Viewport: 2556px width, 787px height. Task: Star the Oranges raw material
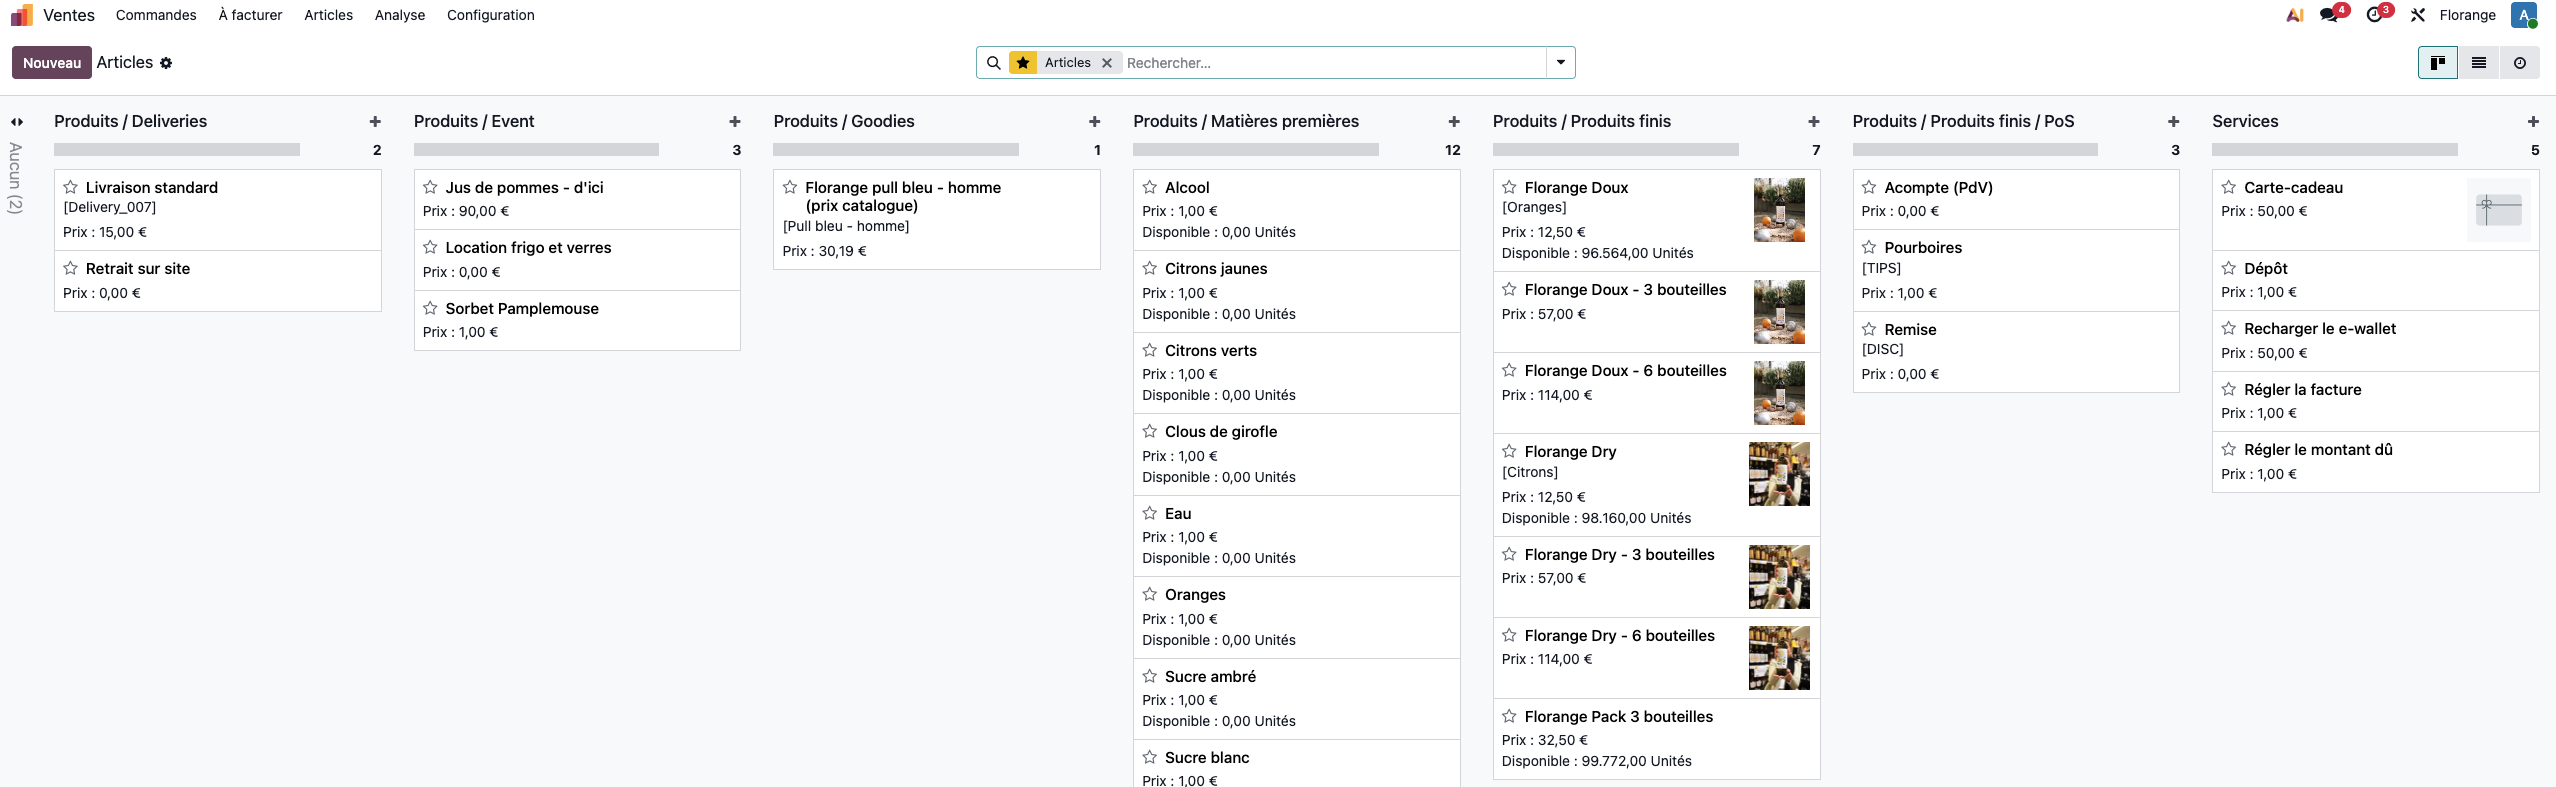1150,594
